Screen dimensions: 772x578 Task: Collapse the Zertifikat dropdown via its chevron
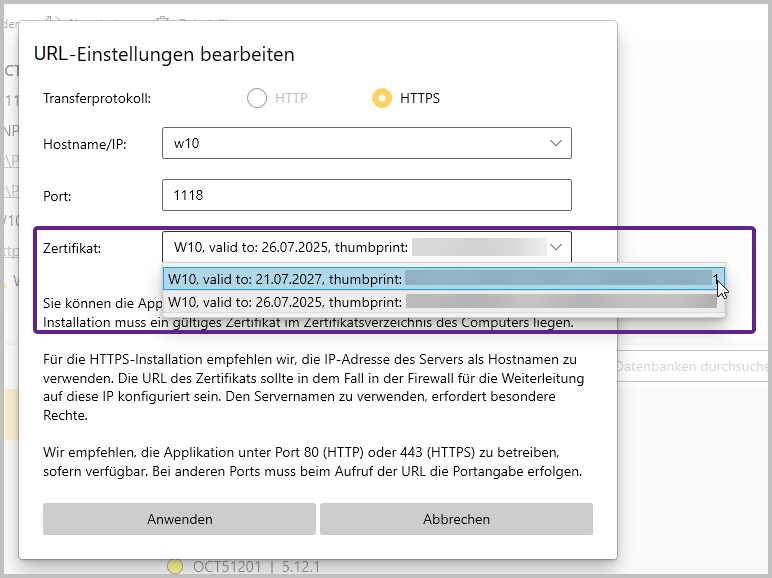(x=556, y=246)
